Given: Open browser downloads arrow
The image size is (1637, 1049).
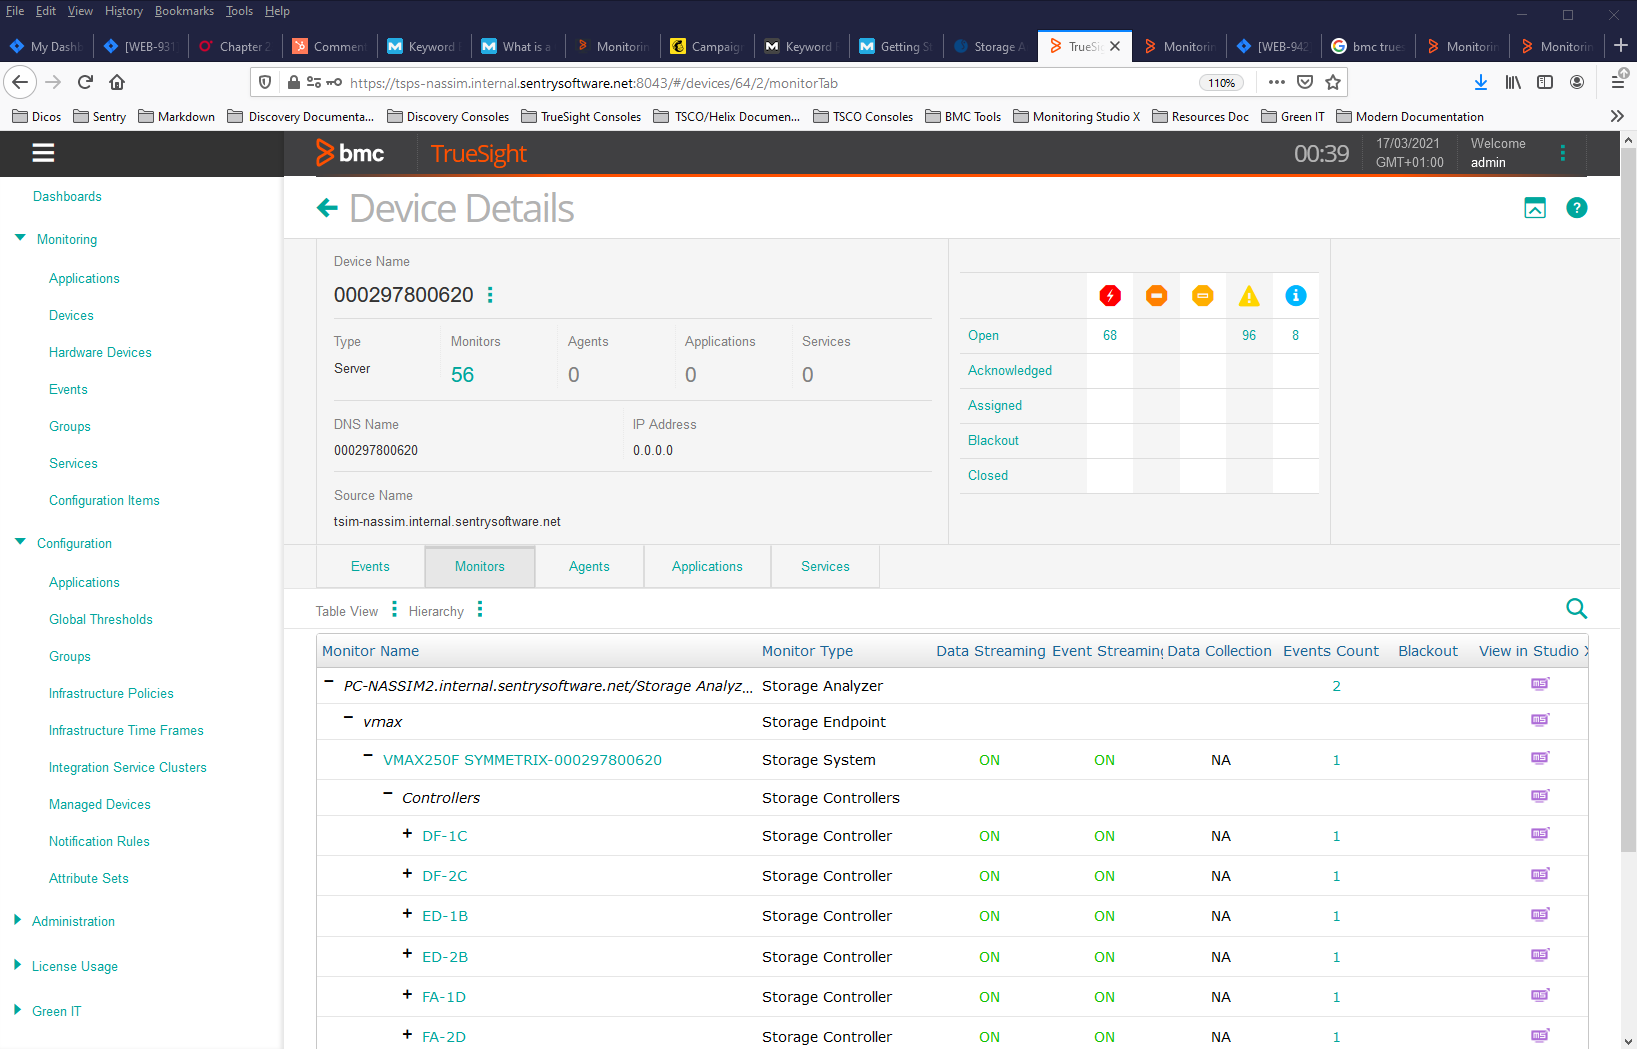Looking at the screenshot, I should pyautogui.click(x=1481, y=82).
